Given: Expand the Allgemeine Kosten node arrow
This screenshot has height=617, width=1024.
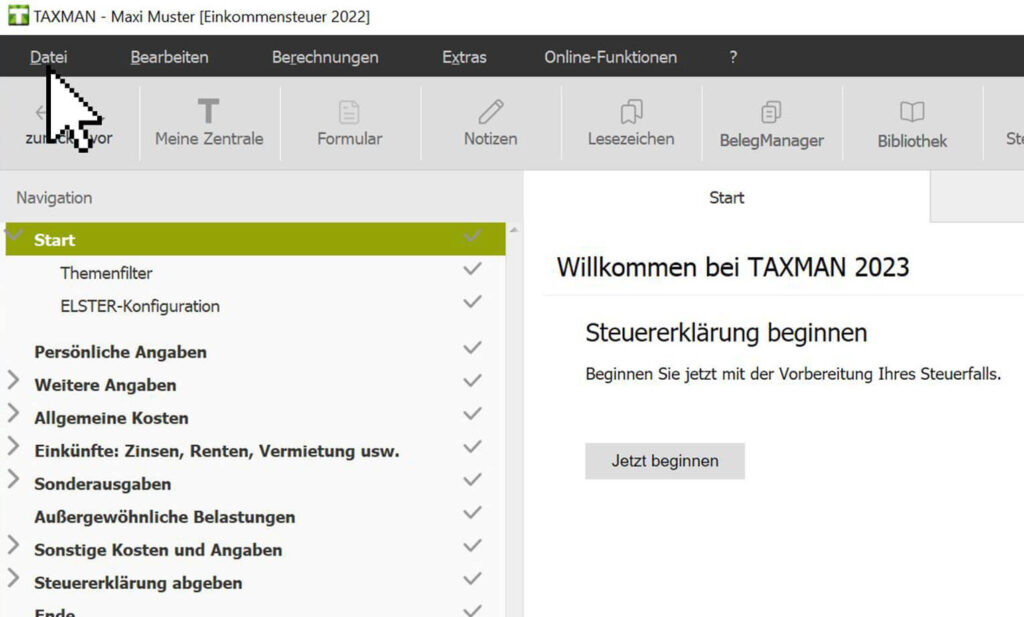Looking at the screenshot, I should click(13, 413).
